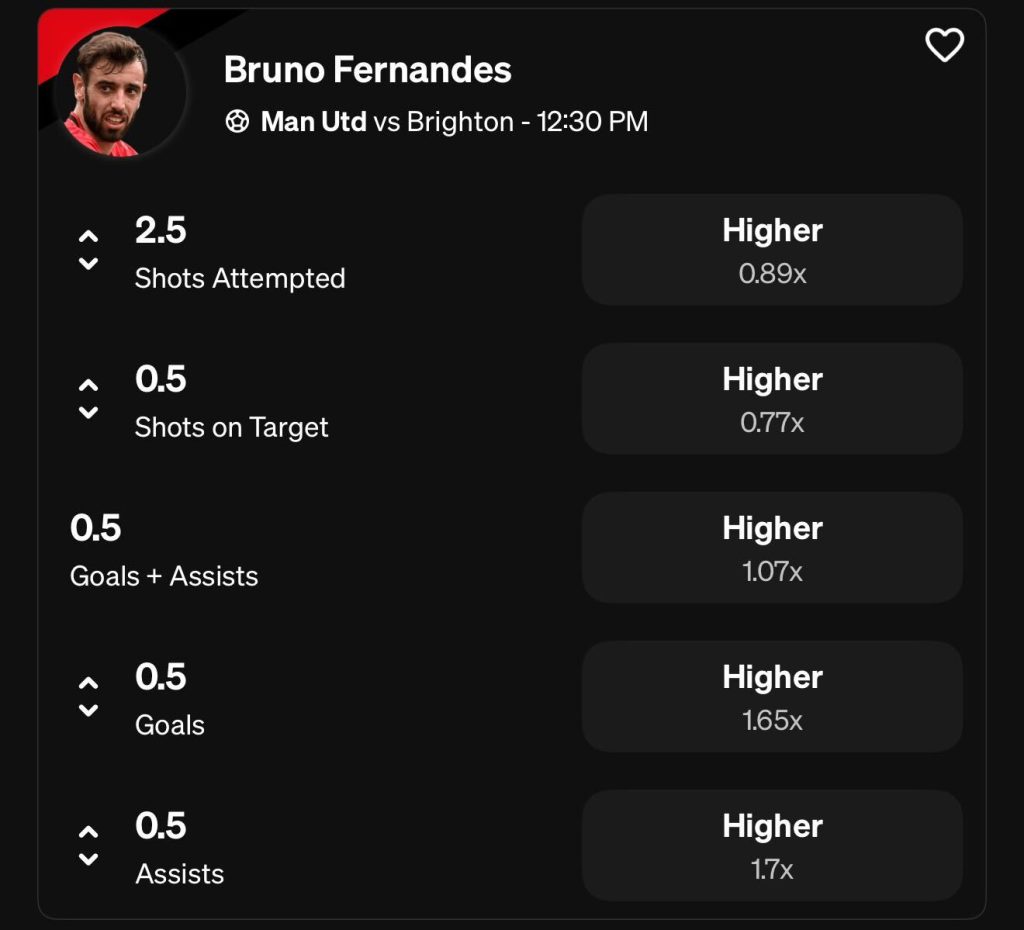Click the Shots Attempted stat label
Screen dimensions: 1024x930
pos(240,278)
